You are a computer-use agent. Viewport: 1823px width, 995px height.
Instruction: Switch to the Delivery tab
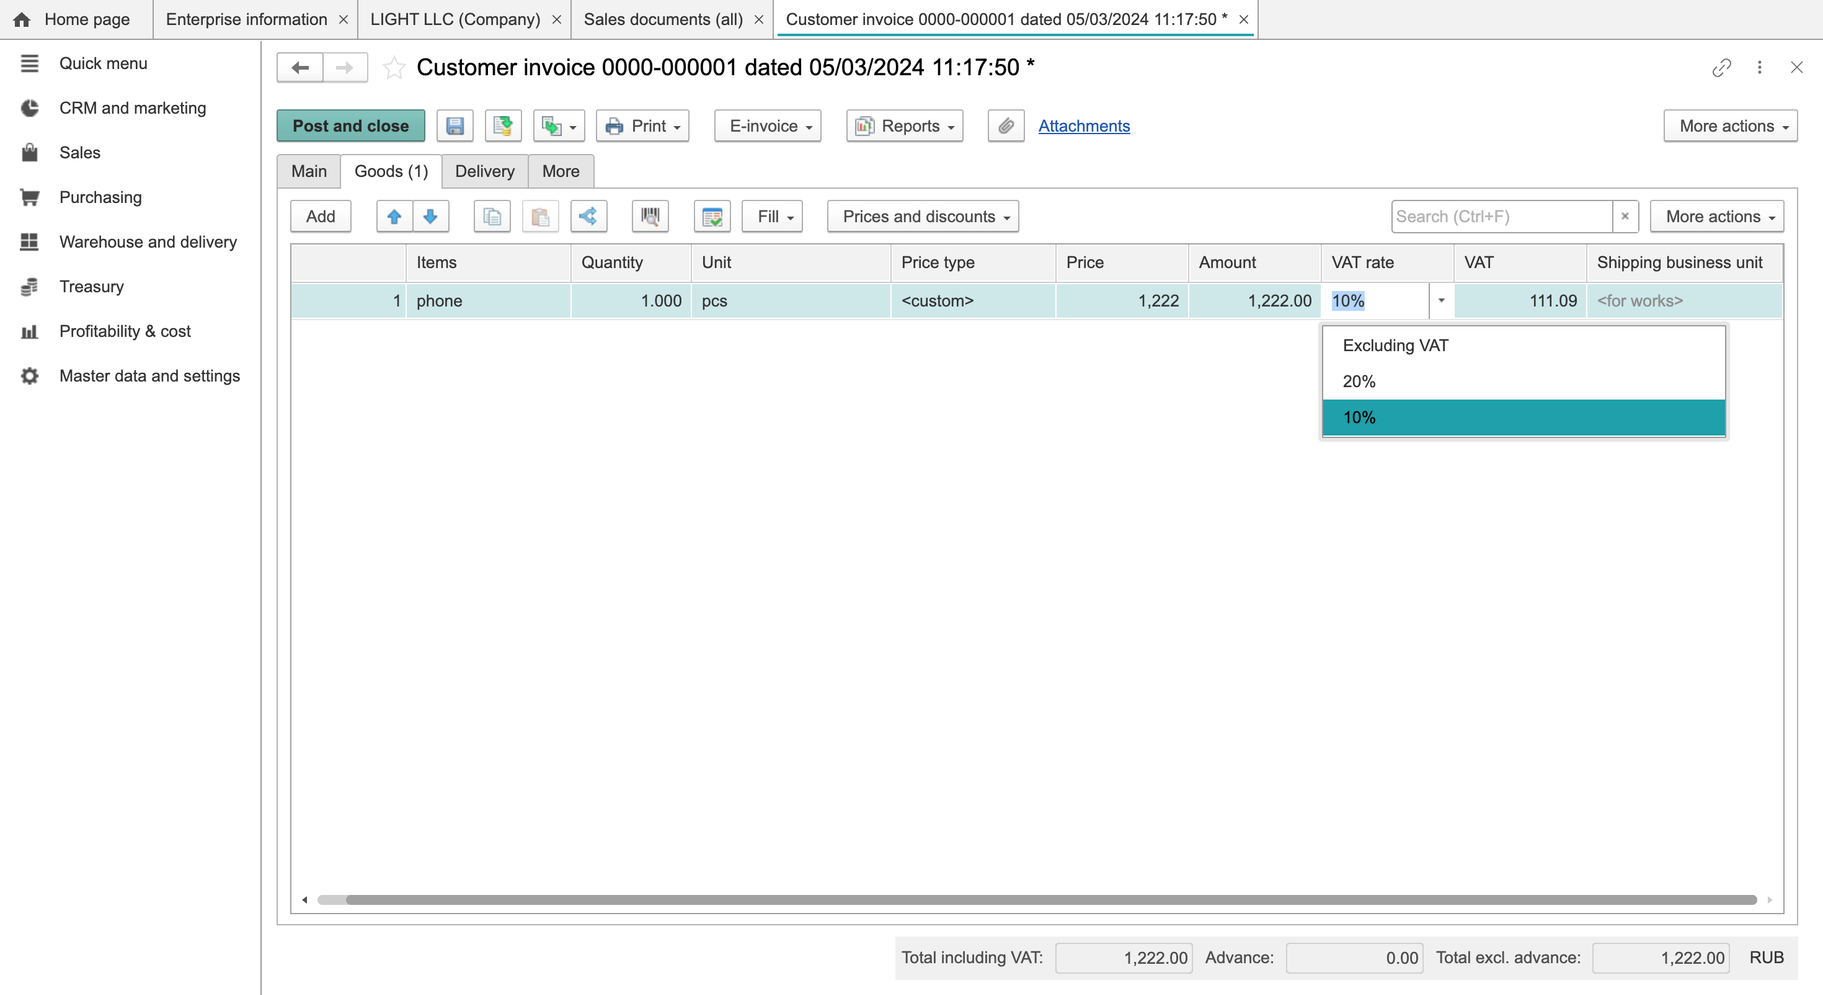[485, 171]
